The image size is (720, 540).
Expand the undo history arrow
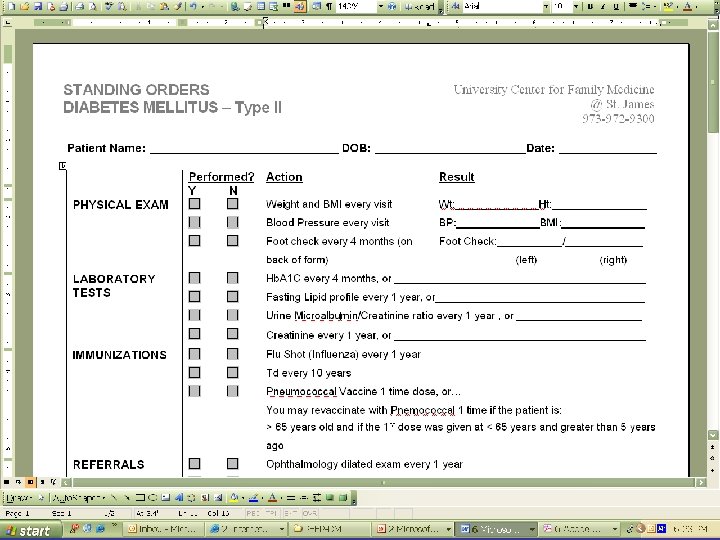click(x=202, y=6)
